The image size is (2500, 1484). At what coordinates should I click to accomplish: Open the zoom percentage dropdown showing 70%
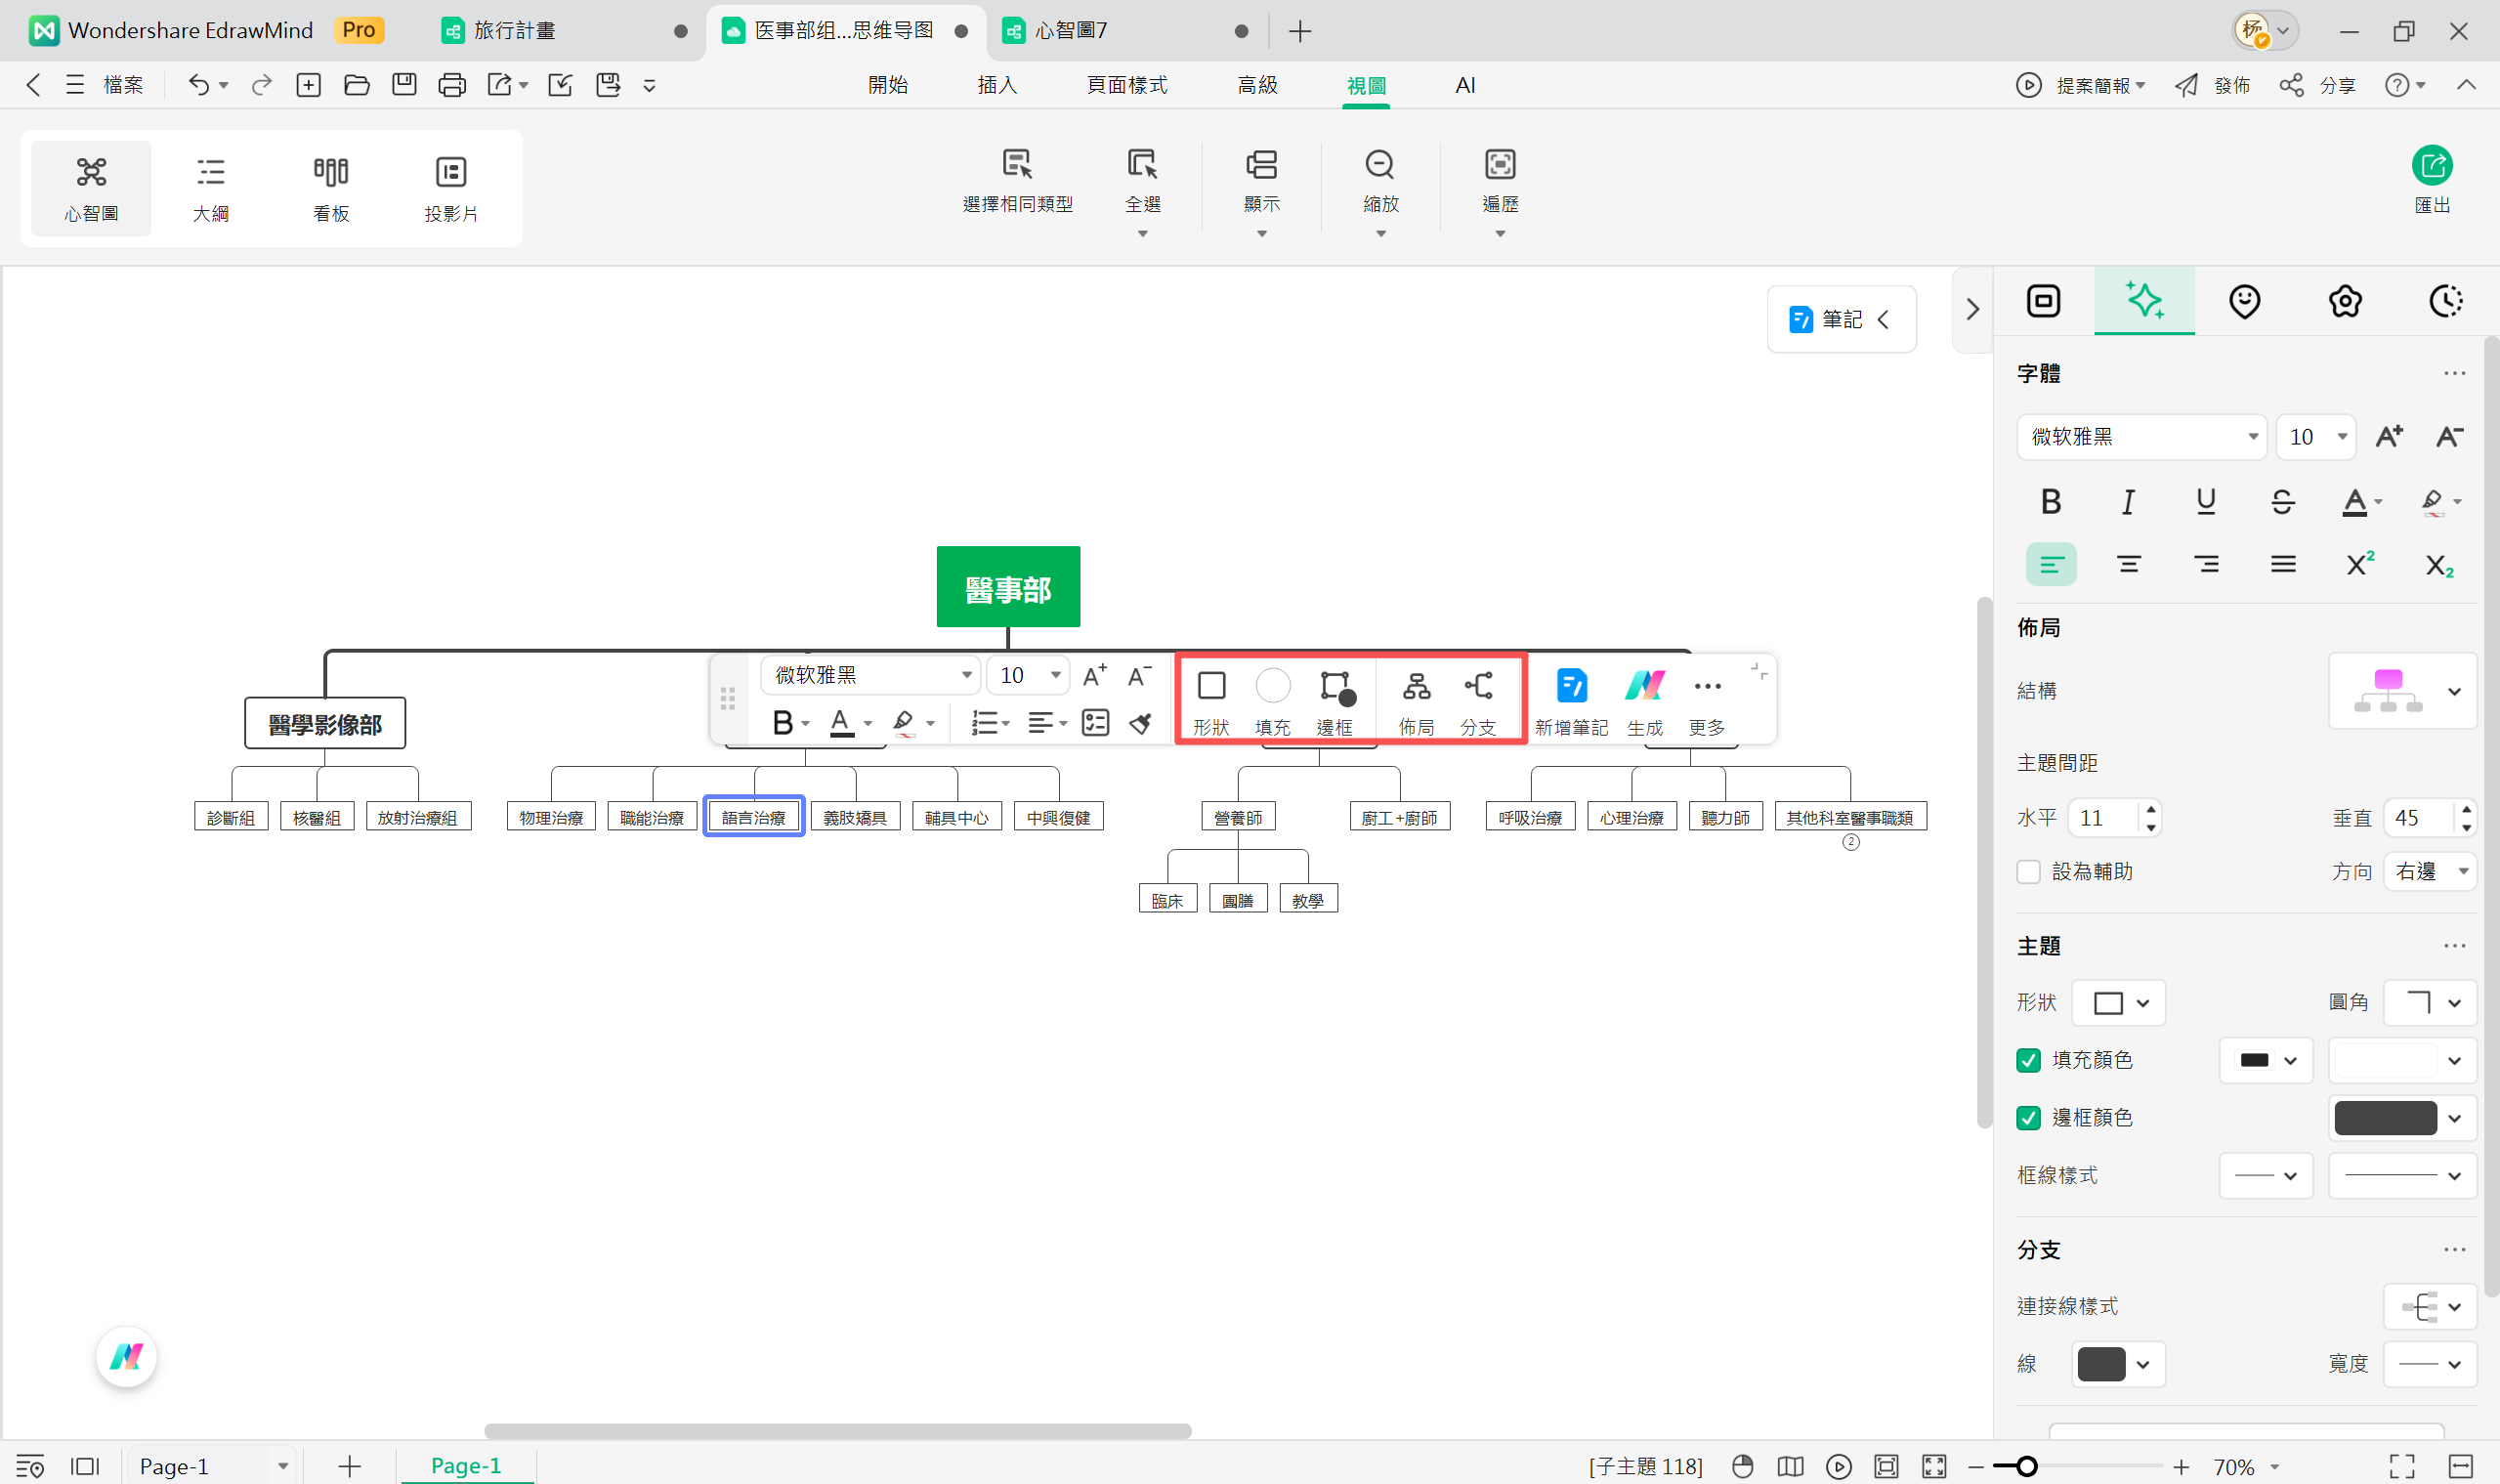2244,1466
